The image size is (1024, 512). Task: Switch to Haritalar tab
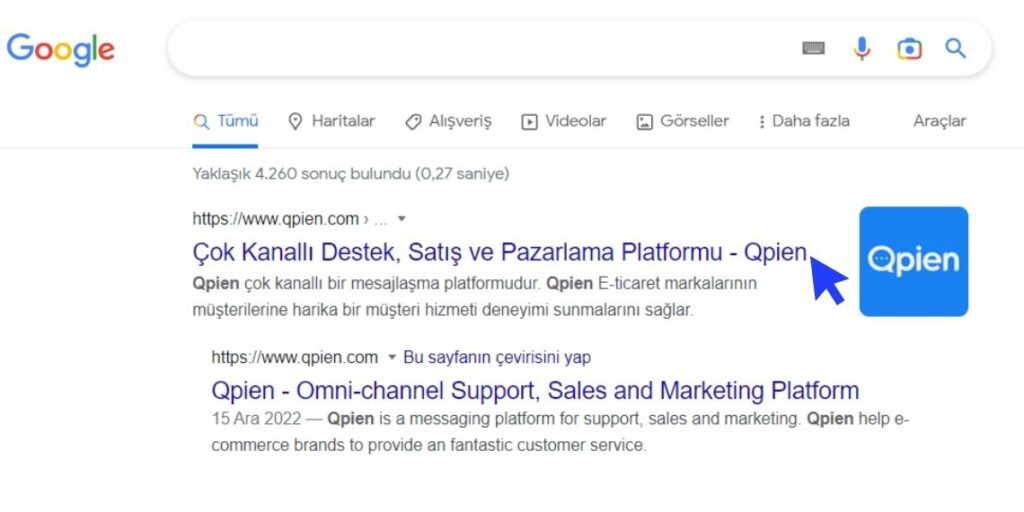[x=332, y=121]
